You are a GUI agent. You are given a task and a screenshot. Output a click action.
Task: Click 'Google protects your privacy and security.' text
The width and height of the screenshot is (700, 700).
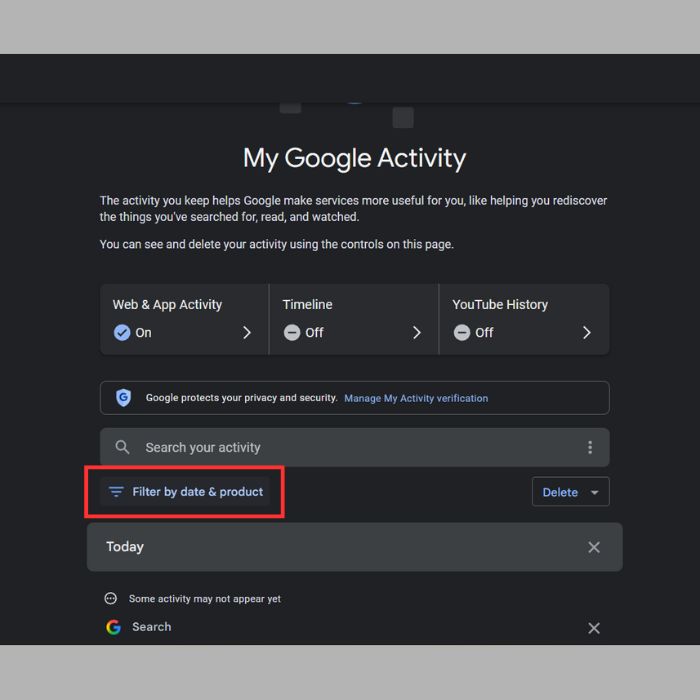242,398
